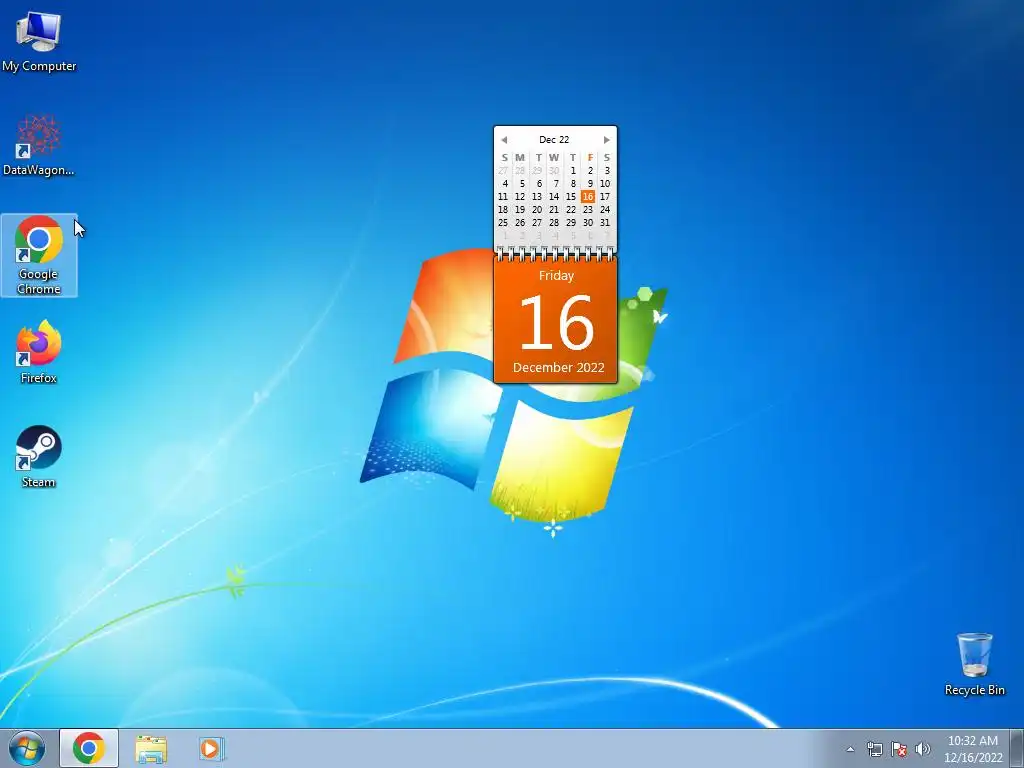The image size is (1024, 768).
Task: Select date 24 in calendar gadget
Action: 605,210
